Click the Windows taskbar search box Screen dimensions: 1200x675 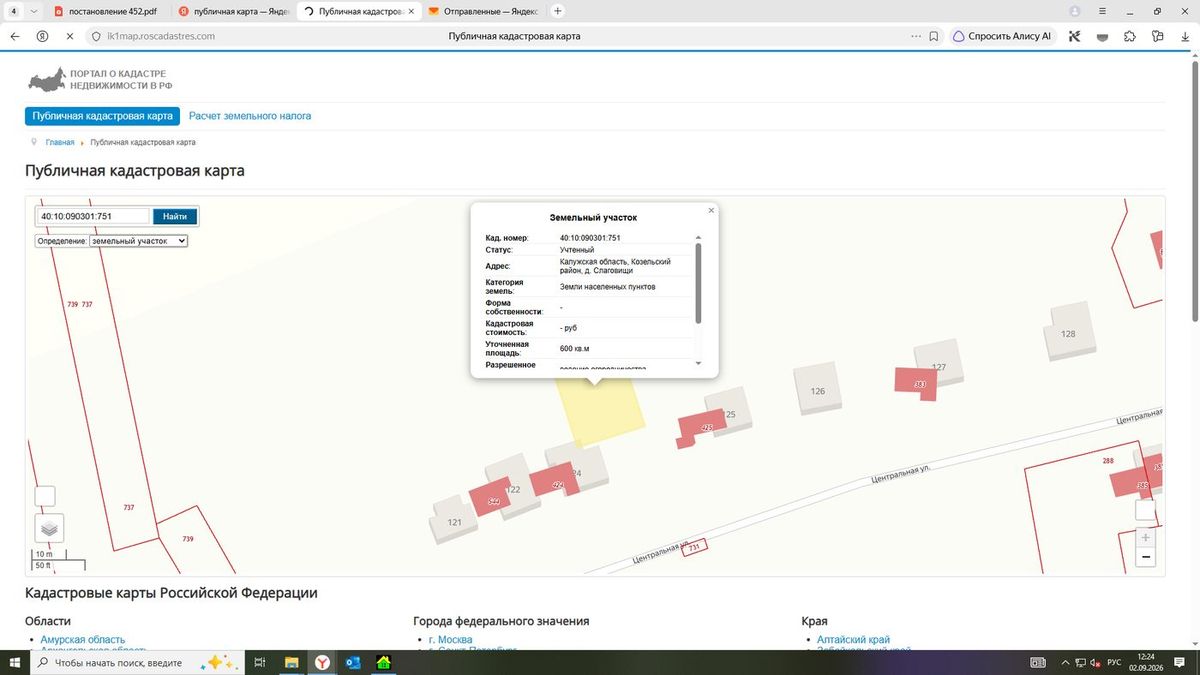point(137,662)
